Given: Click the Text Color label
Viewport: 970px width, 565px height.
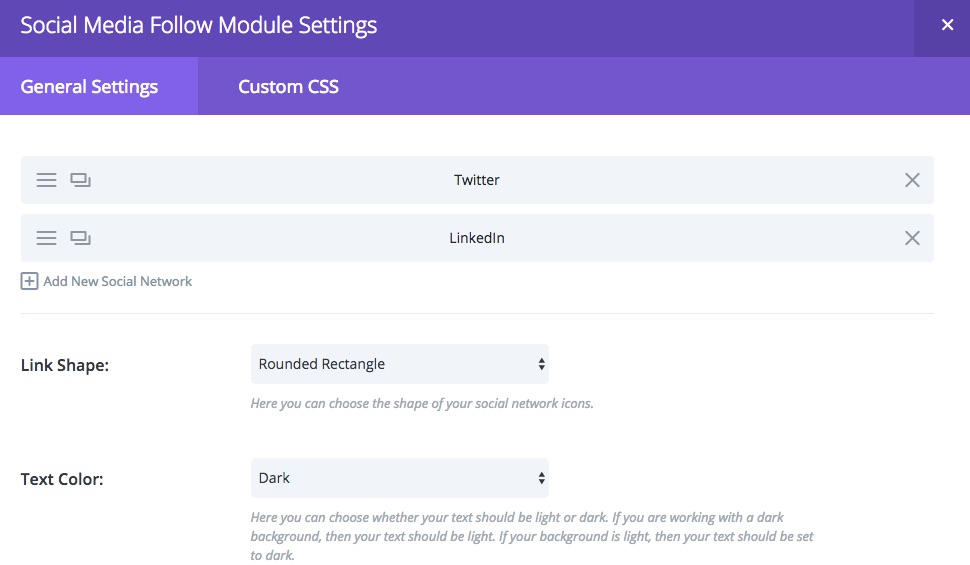Looking at the screenshot, I should [x=62, y=479].
